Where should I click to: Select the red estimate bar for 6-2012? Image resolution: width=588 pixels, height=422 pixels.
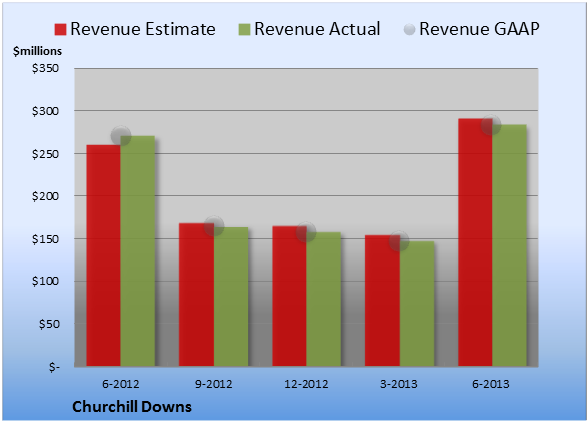[104, 255]
